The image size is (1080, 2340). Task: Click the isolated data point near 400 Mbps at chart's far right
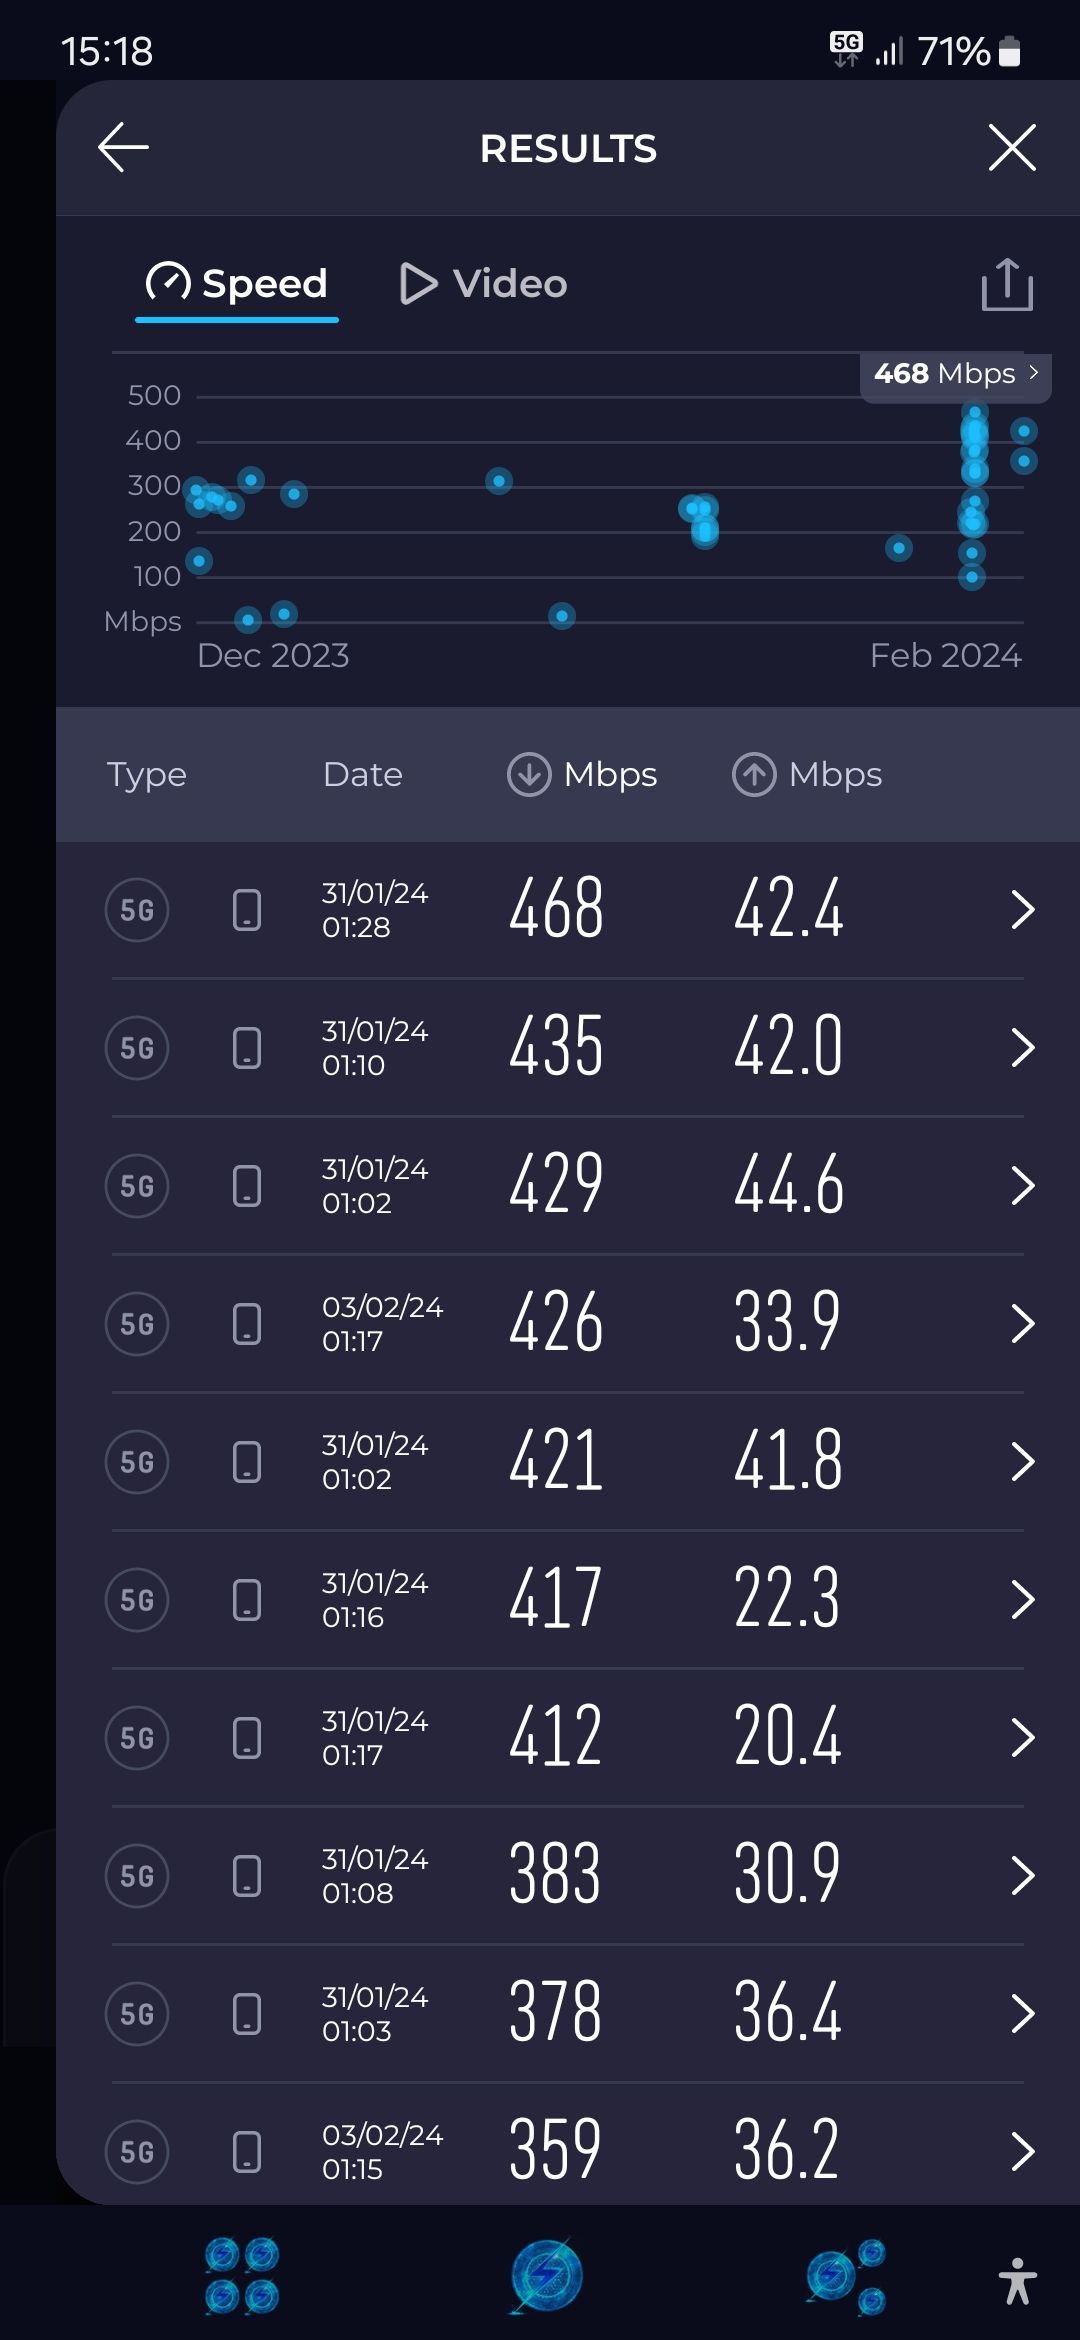click(1023, 431)
